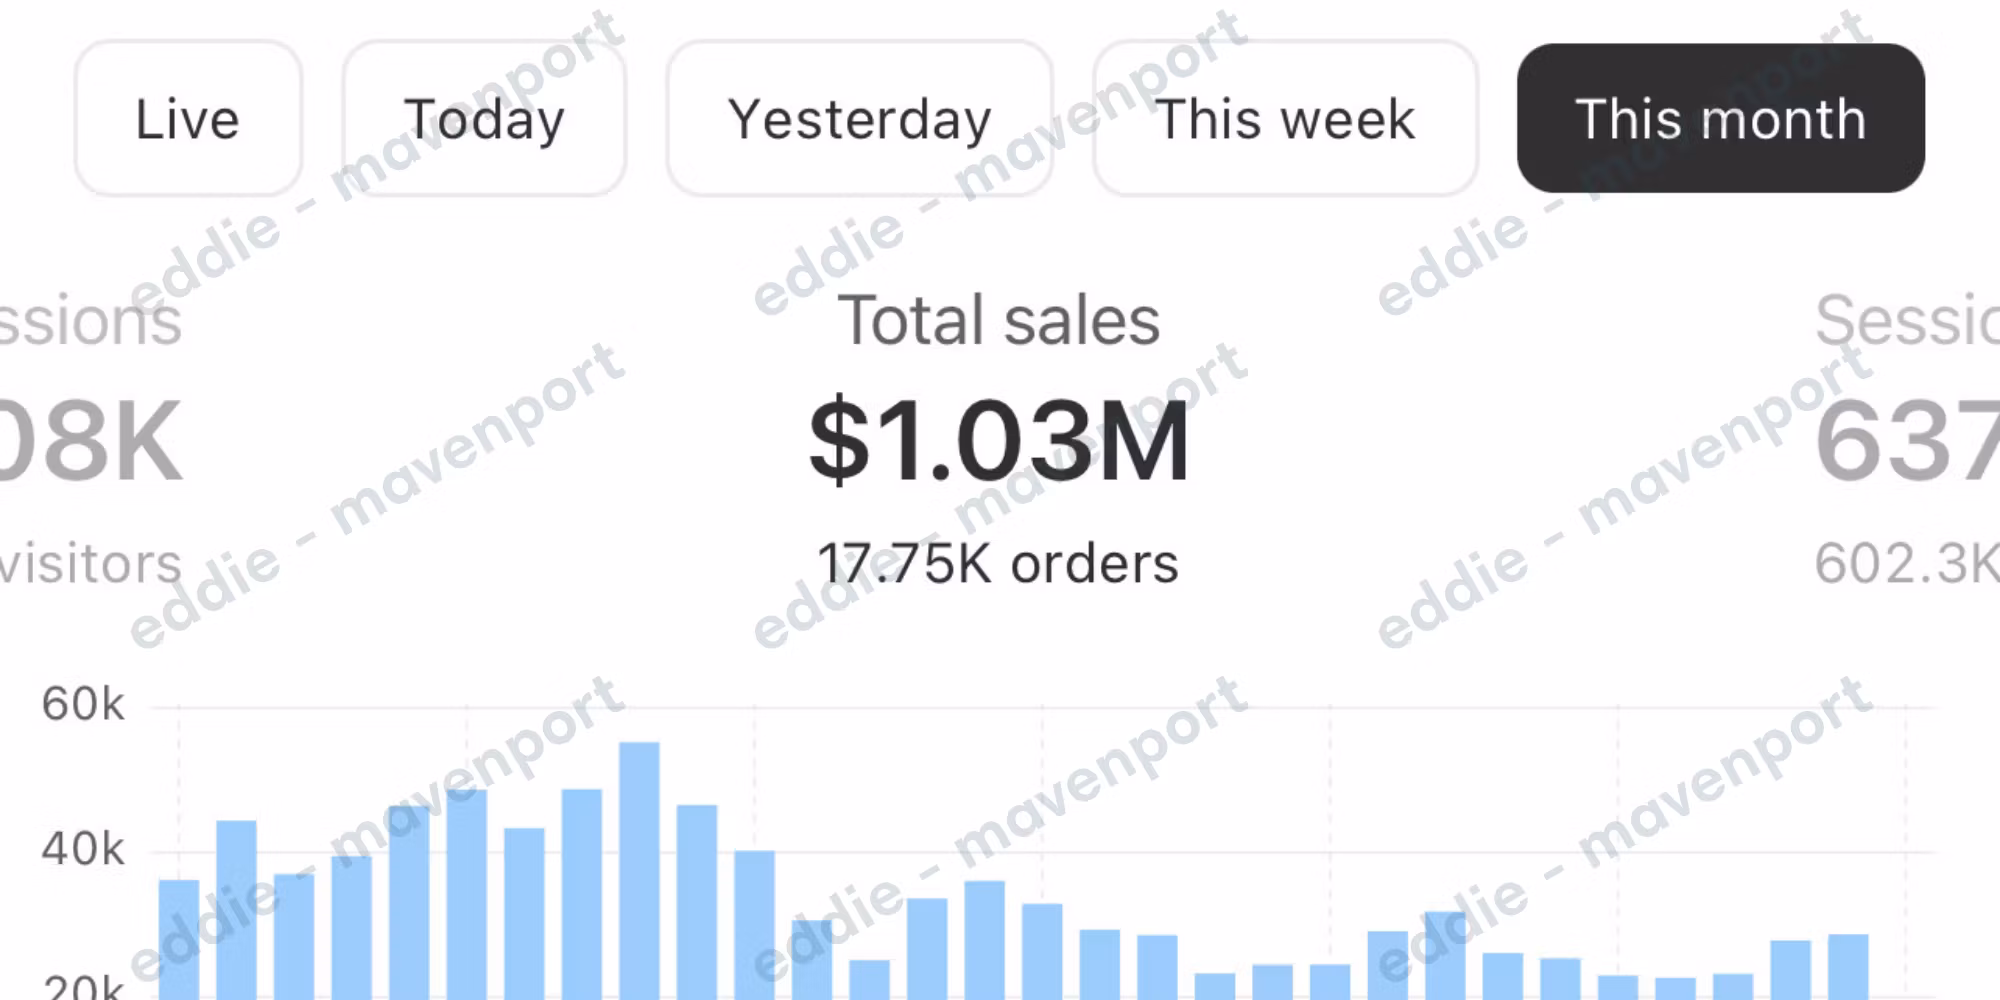The height and width of the screenshot is (1000, 2000).
Task: Click the leftmost bar in the chart
Action: click(179, 940)
